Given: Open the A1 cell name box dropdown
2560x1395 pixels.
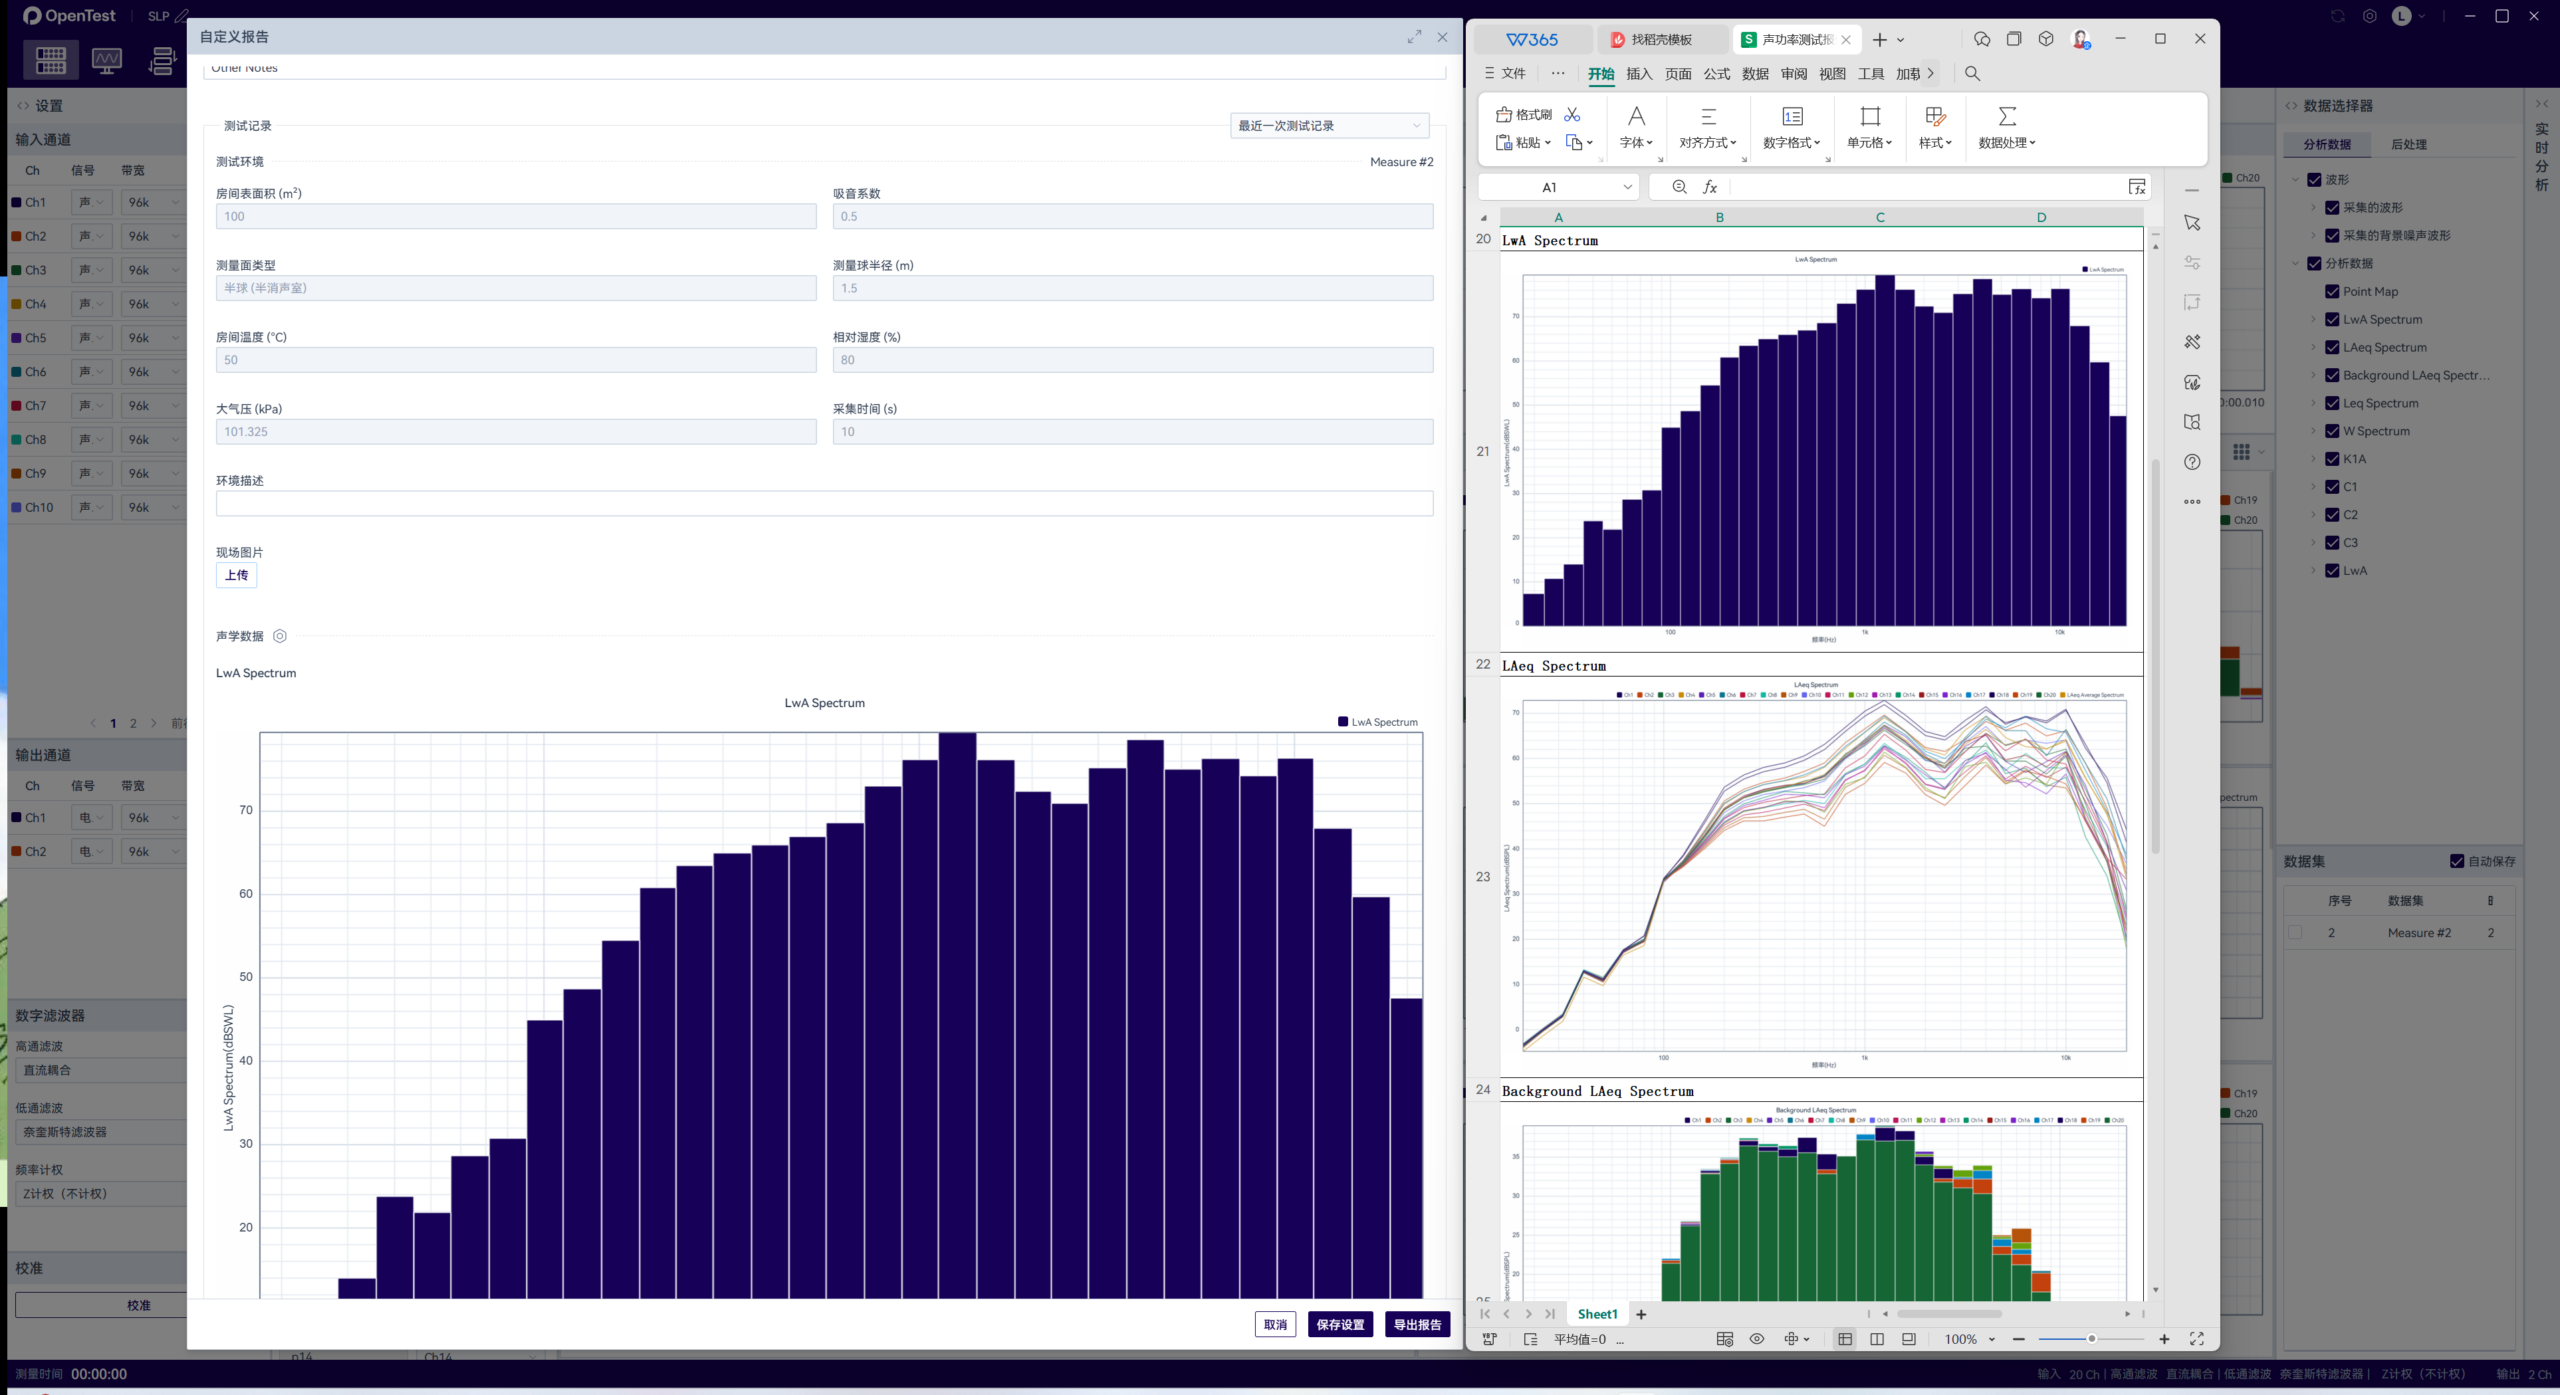Looking at the screenshot, I should pos(1627,187).
